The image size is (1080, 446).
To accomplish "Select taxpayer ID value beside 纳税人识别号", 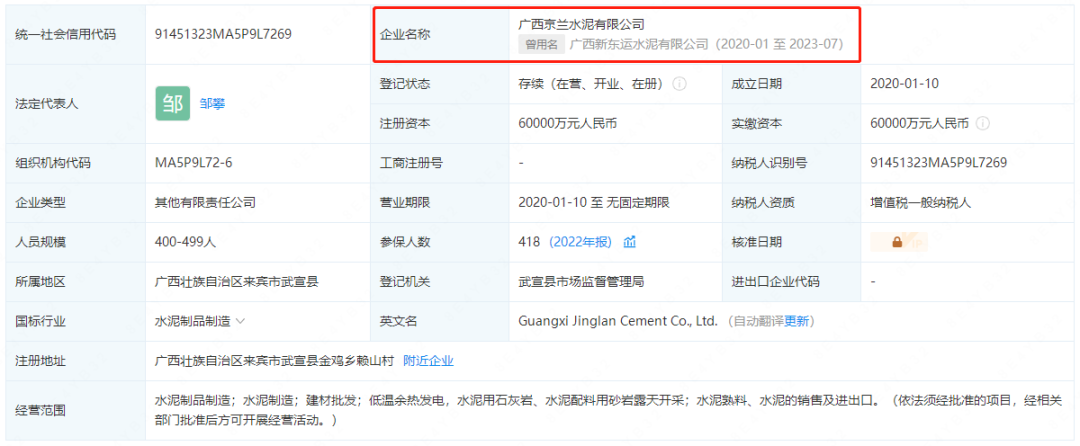I will point(939,163).
